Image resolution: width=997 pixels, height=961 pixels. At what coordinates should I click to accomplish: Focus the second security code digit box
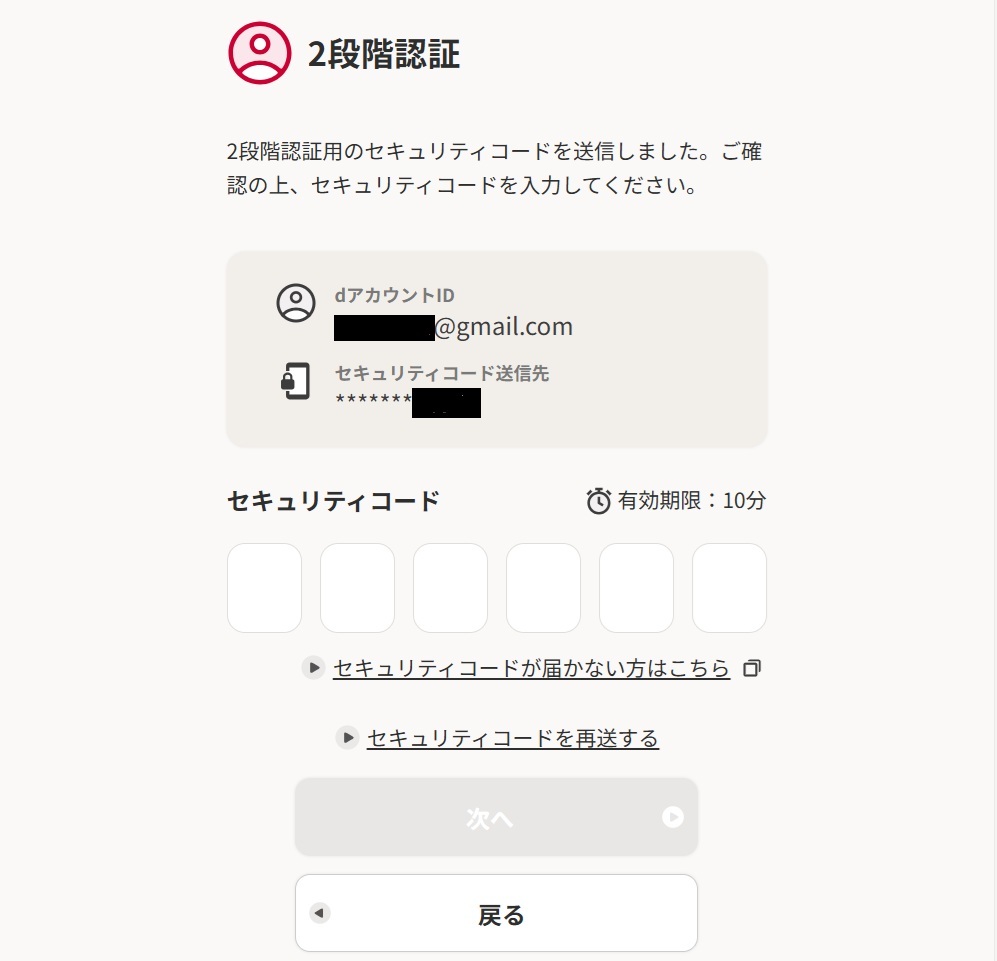(x=357, y=588)
